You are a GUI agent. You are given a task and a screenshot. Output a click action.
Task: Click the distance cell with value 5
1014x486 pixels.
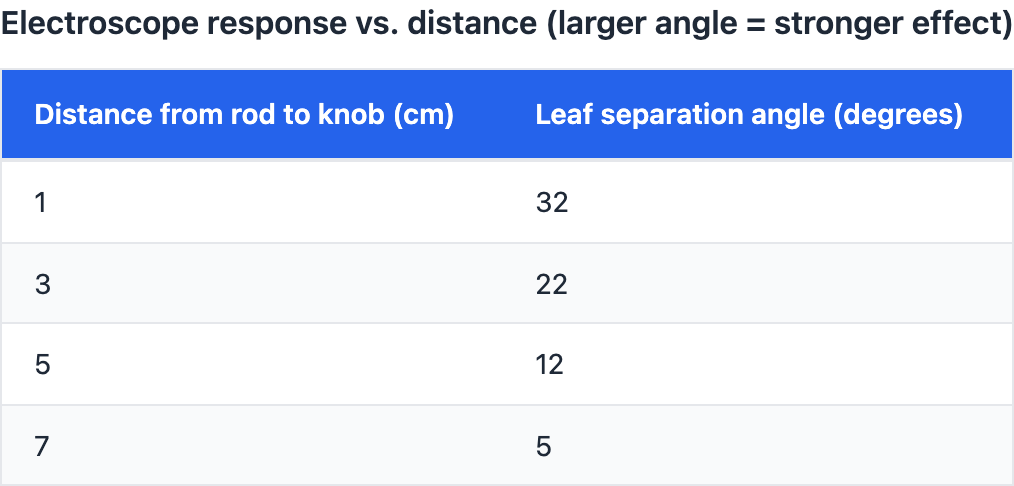[x=42, y=364]
